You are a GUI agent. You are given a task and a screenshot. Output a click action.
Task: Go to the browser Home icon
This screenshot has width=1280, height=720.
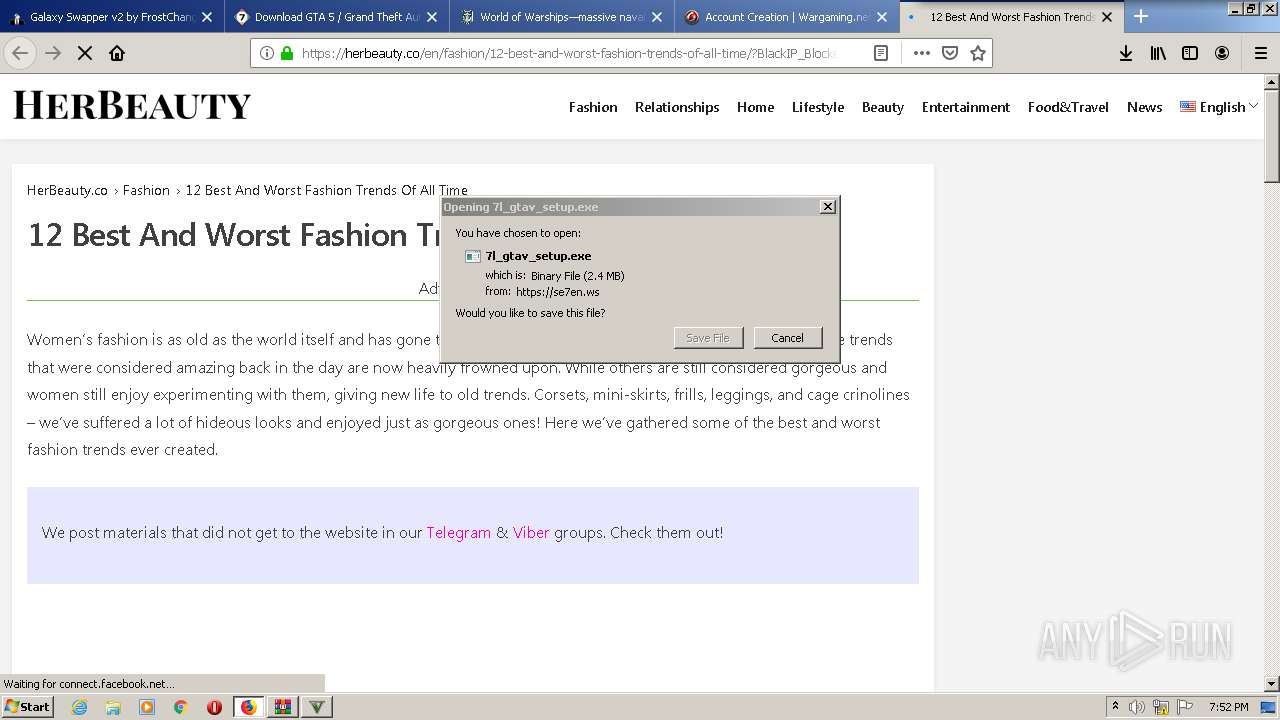tap(117, 53)
